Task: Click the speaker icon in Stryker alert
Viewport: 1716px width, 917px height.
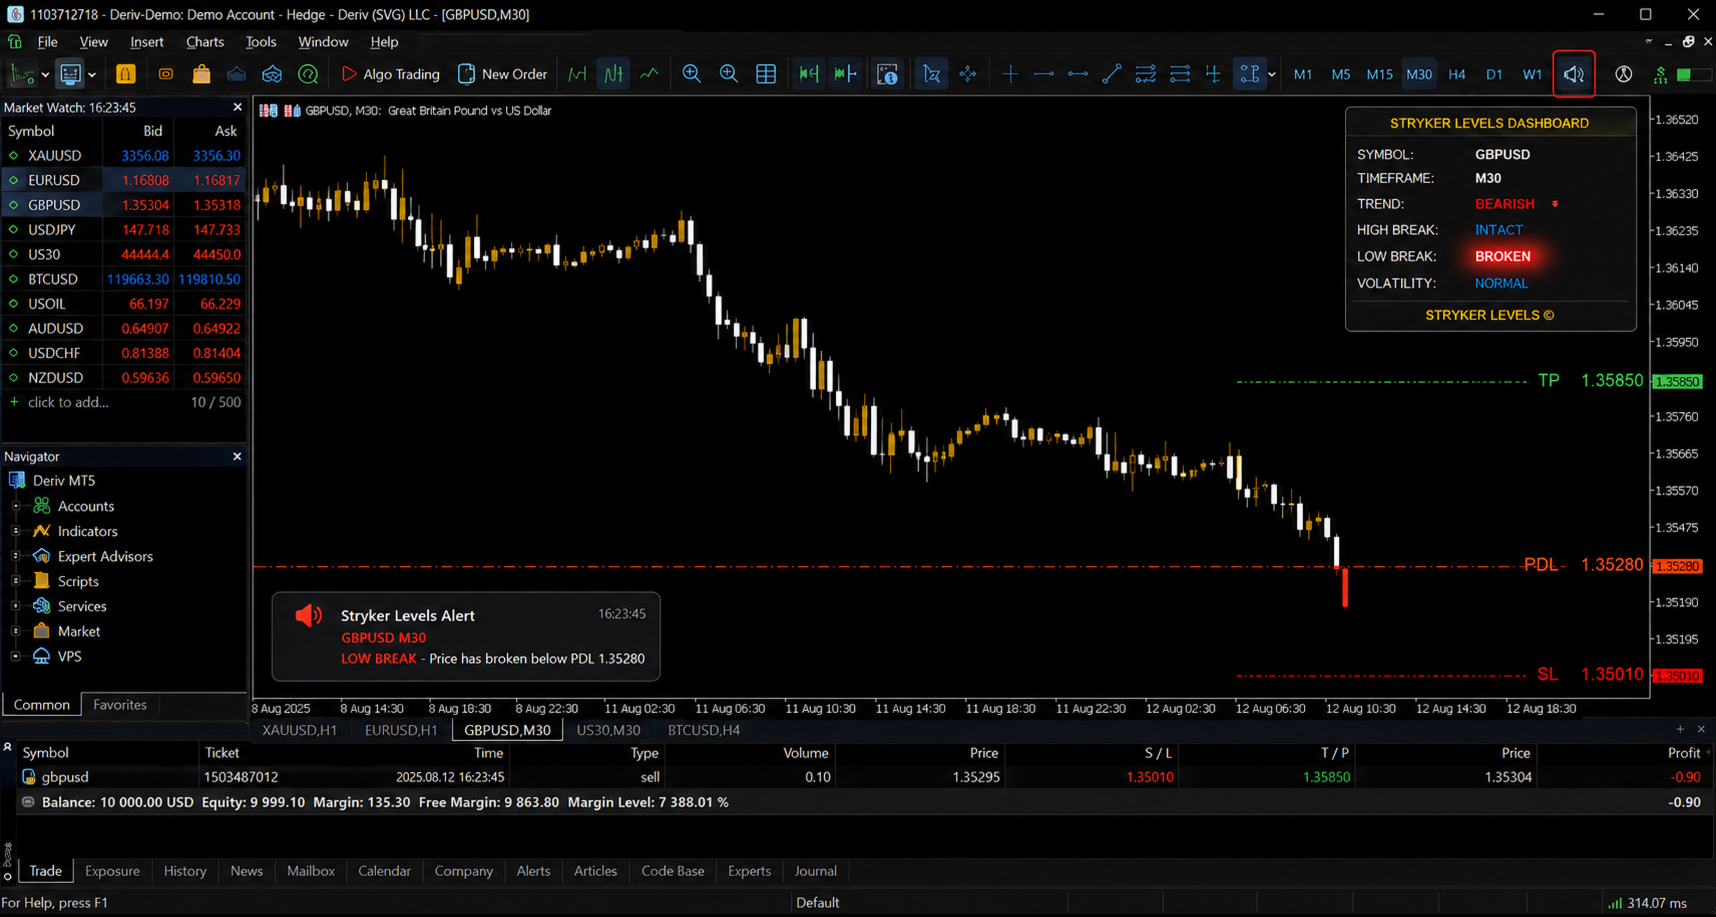Action: tap(309, 616)
